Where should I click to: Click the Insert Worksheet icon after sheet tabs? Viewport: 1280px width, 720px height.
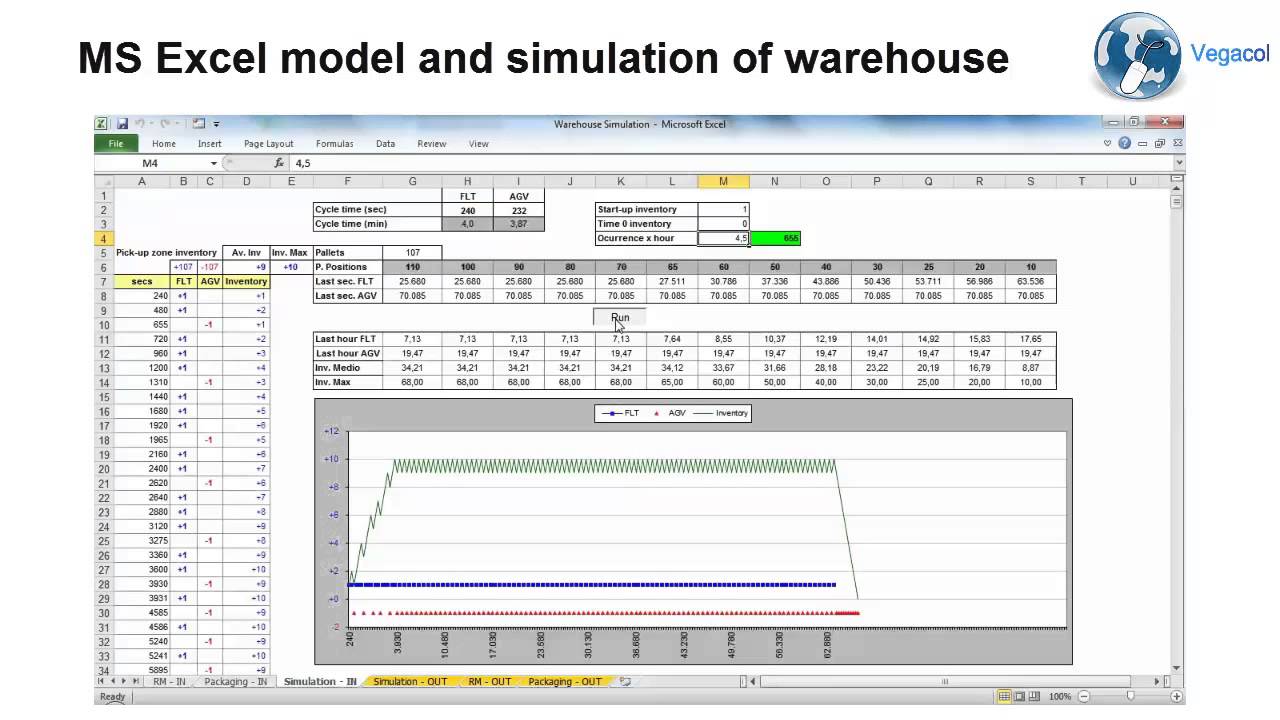(625, 681)
